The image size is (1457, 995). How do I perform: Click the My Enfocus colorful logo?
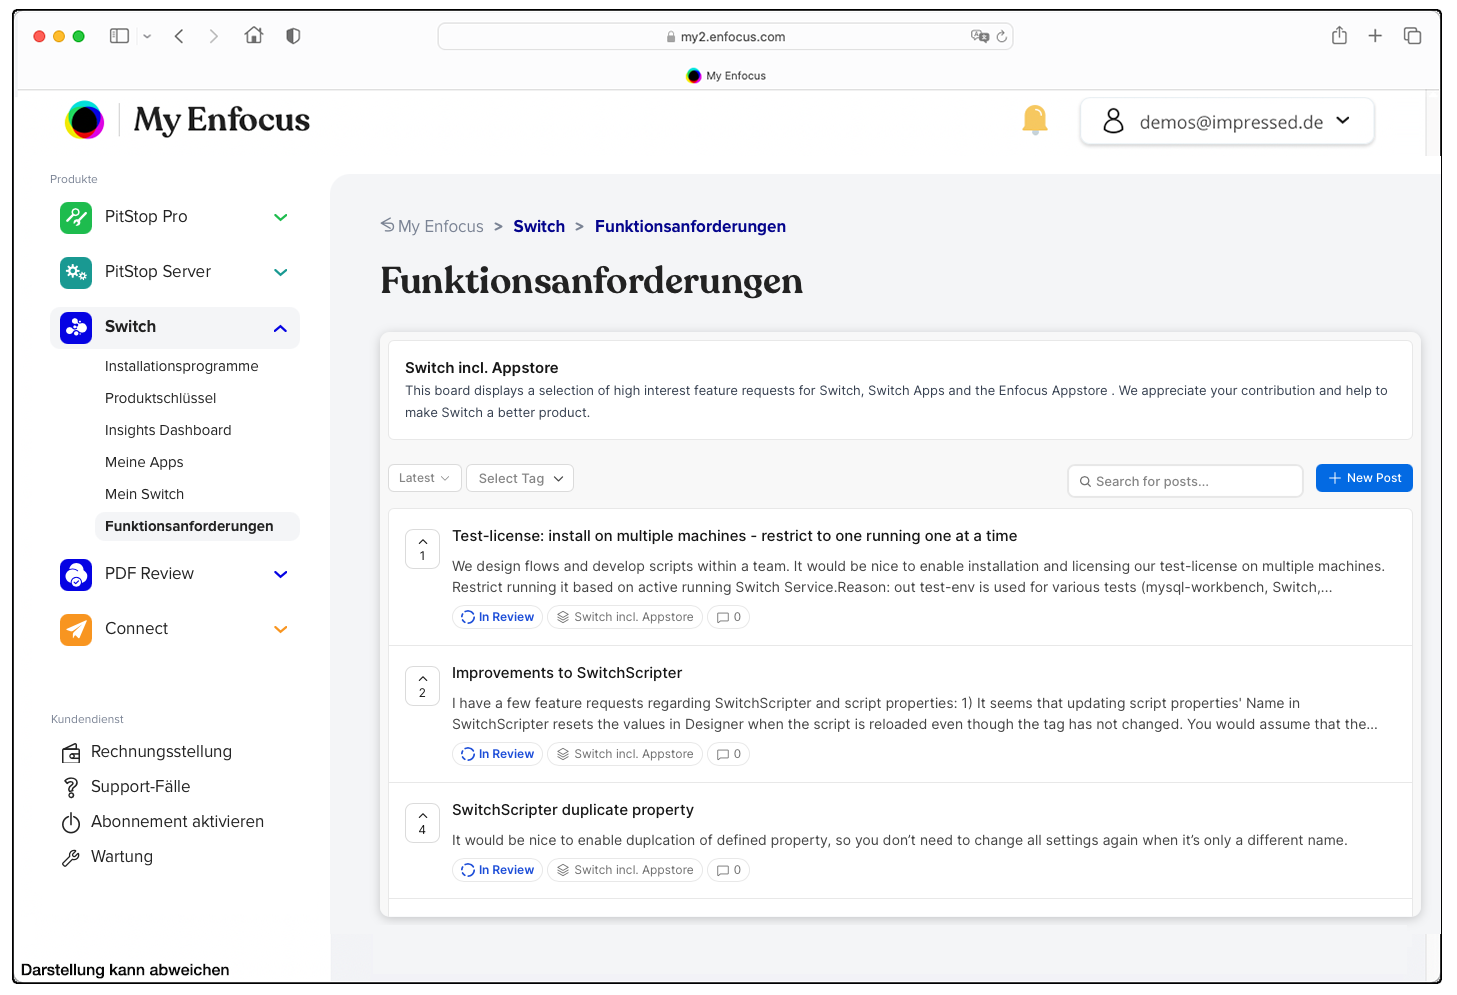(x=85, y=120)
